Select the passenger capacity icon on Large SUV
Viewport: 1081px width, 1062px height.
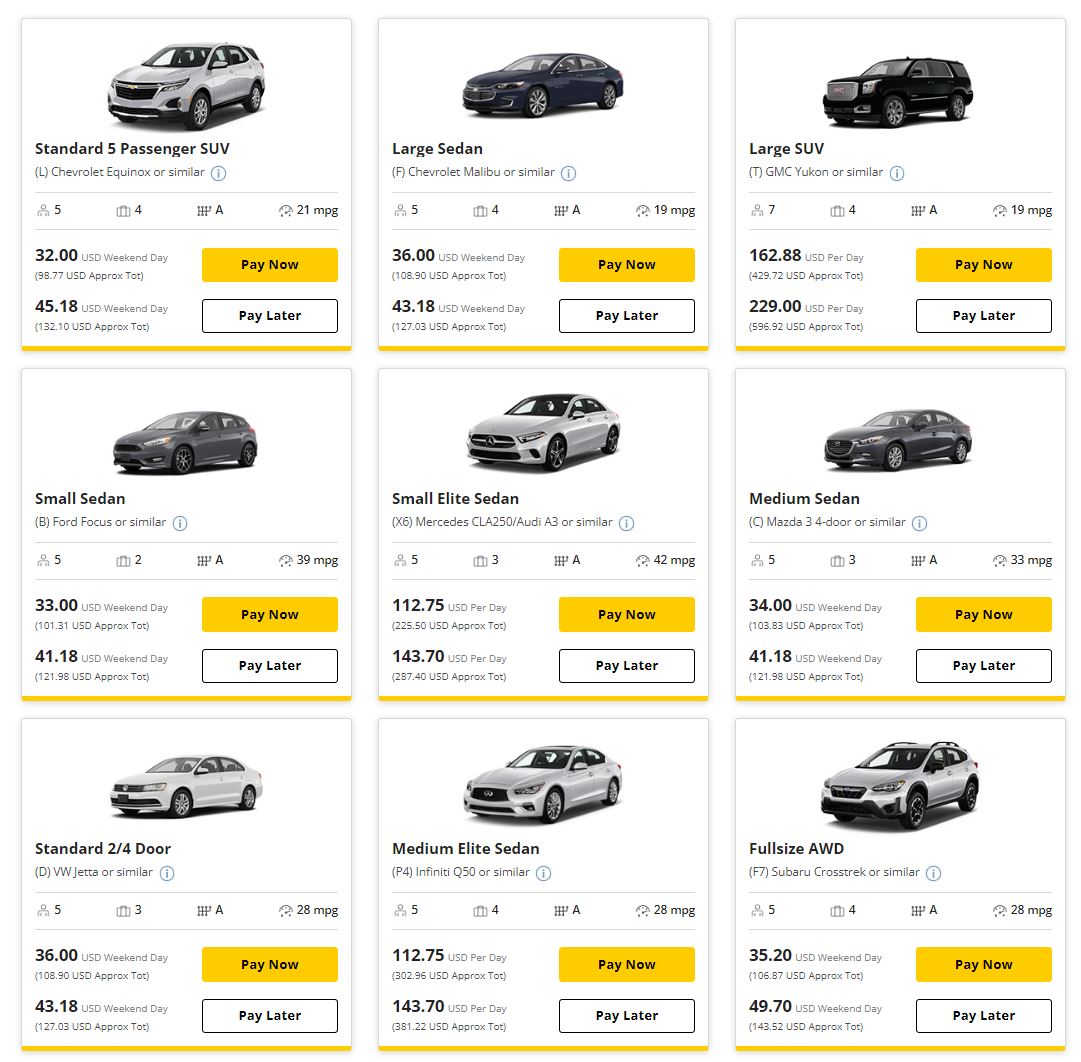coord(759,210)
